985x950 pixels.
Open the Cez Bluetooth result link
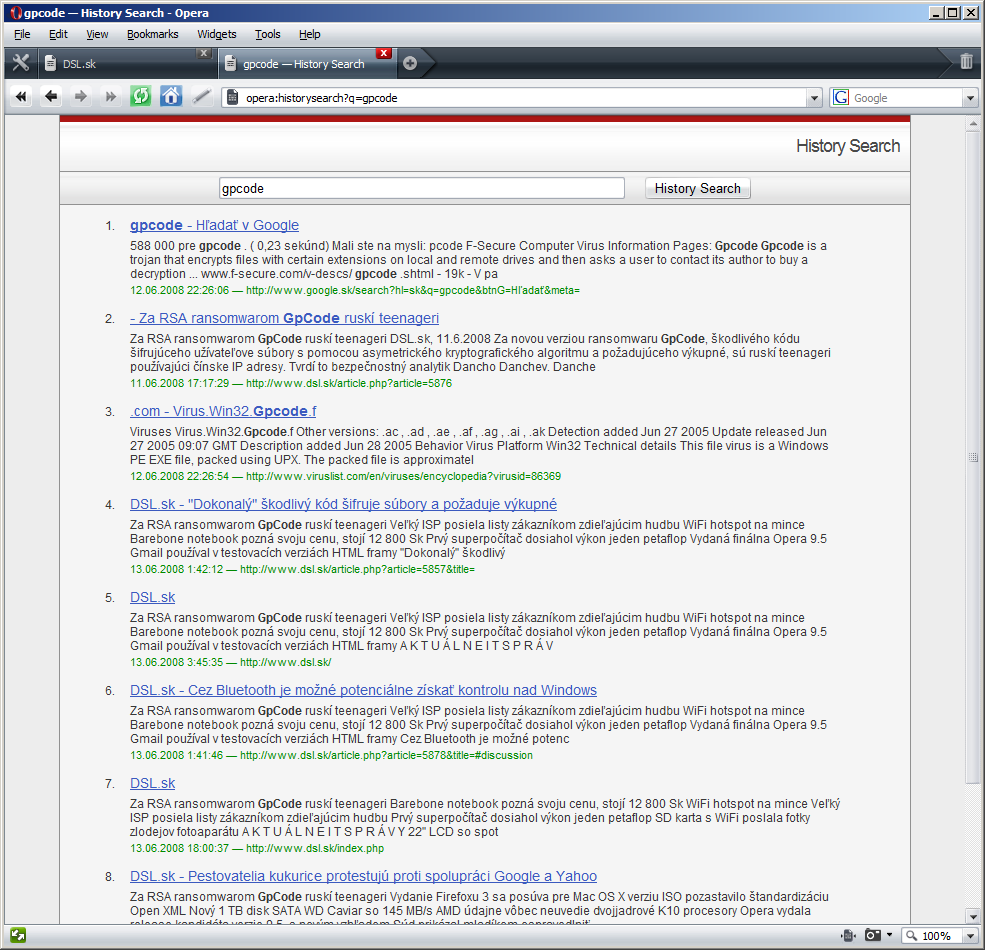coord(363,690)
